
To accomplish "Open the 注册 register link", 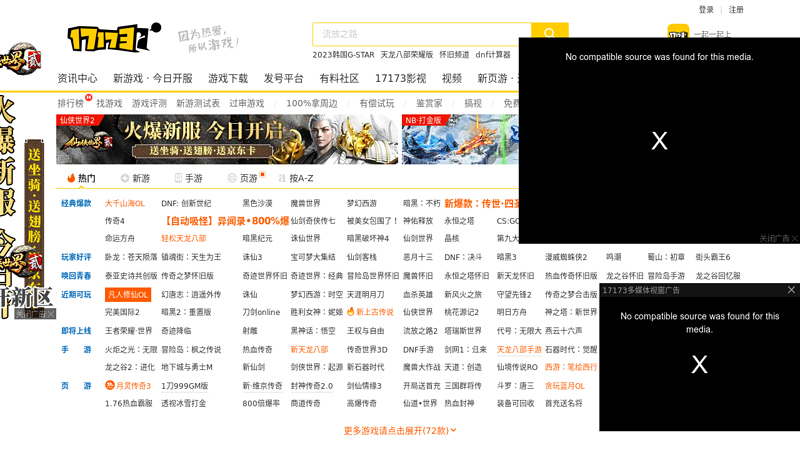I will (x=736, y=9).
